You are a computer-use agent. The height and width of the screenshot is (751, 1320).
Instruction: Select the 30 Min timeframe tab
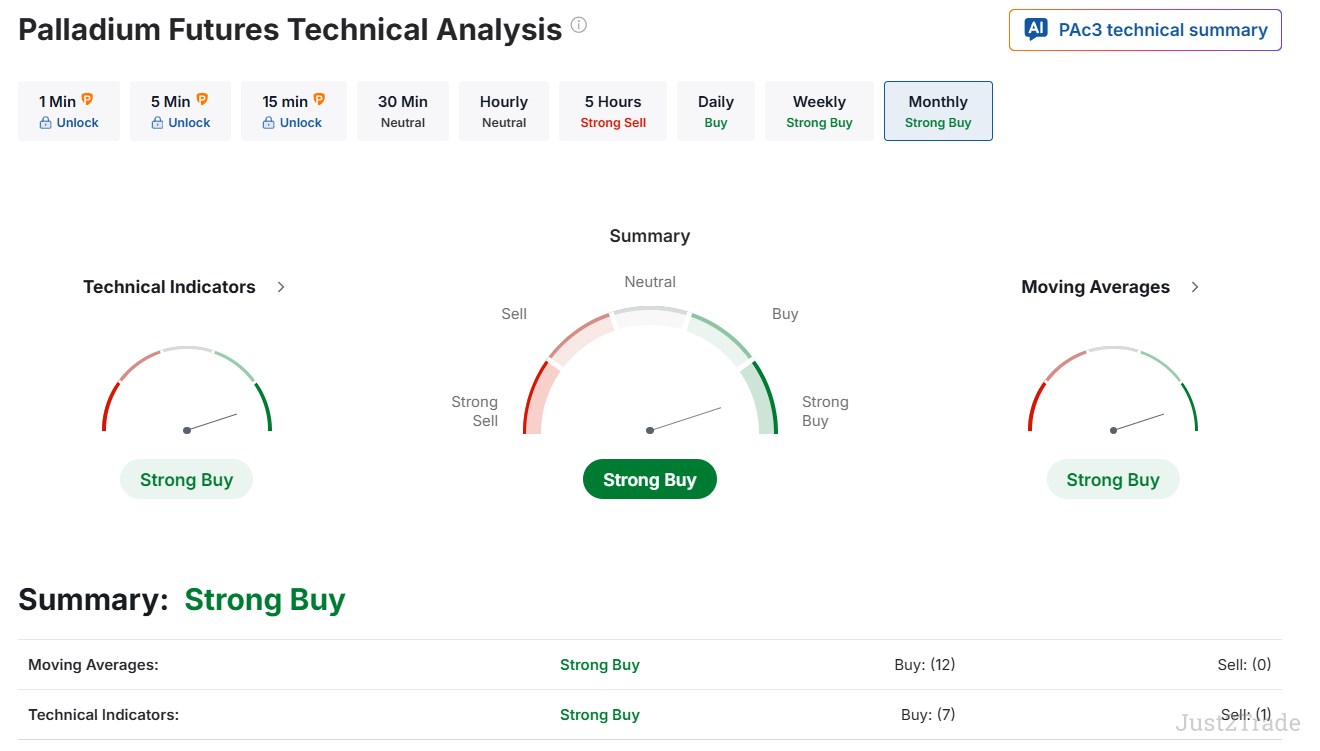(403, 110)
